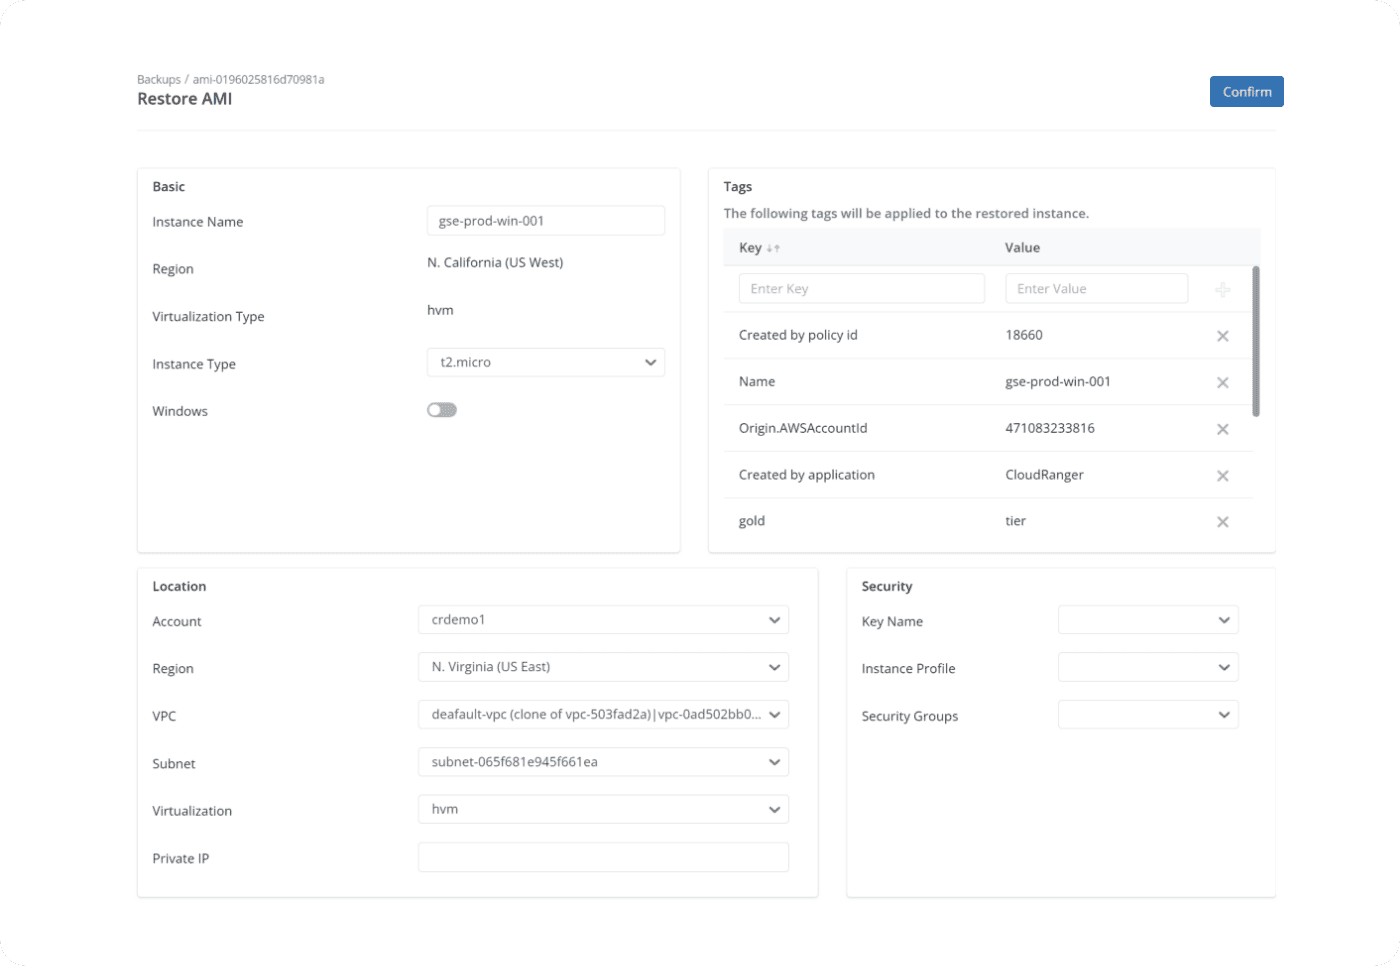Open the Key Name dropdown

click(x=1147, y=620)
